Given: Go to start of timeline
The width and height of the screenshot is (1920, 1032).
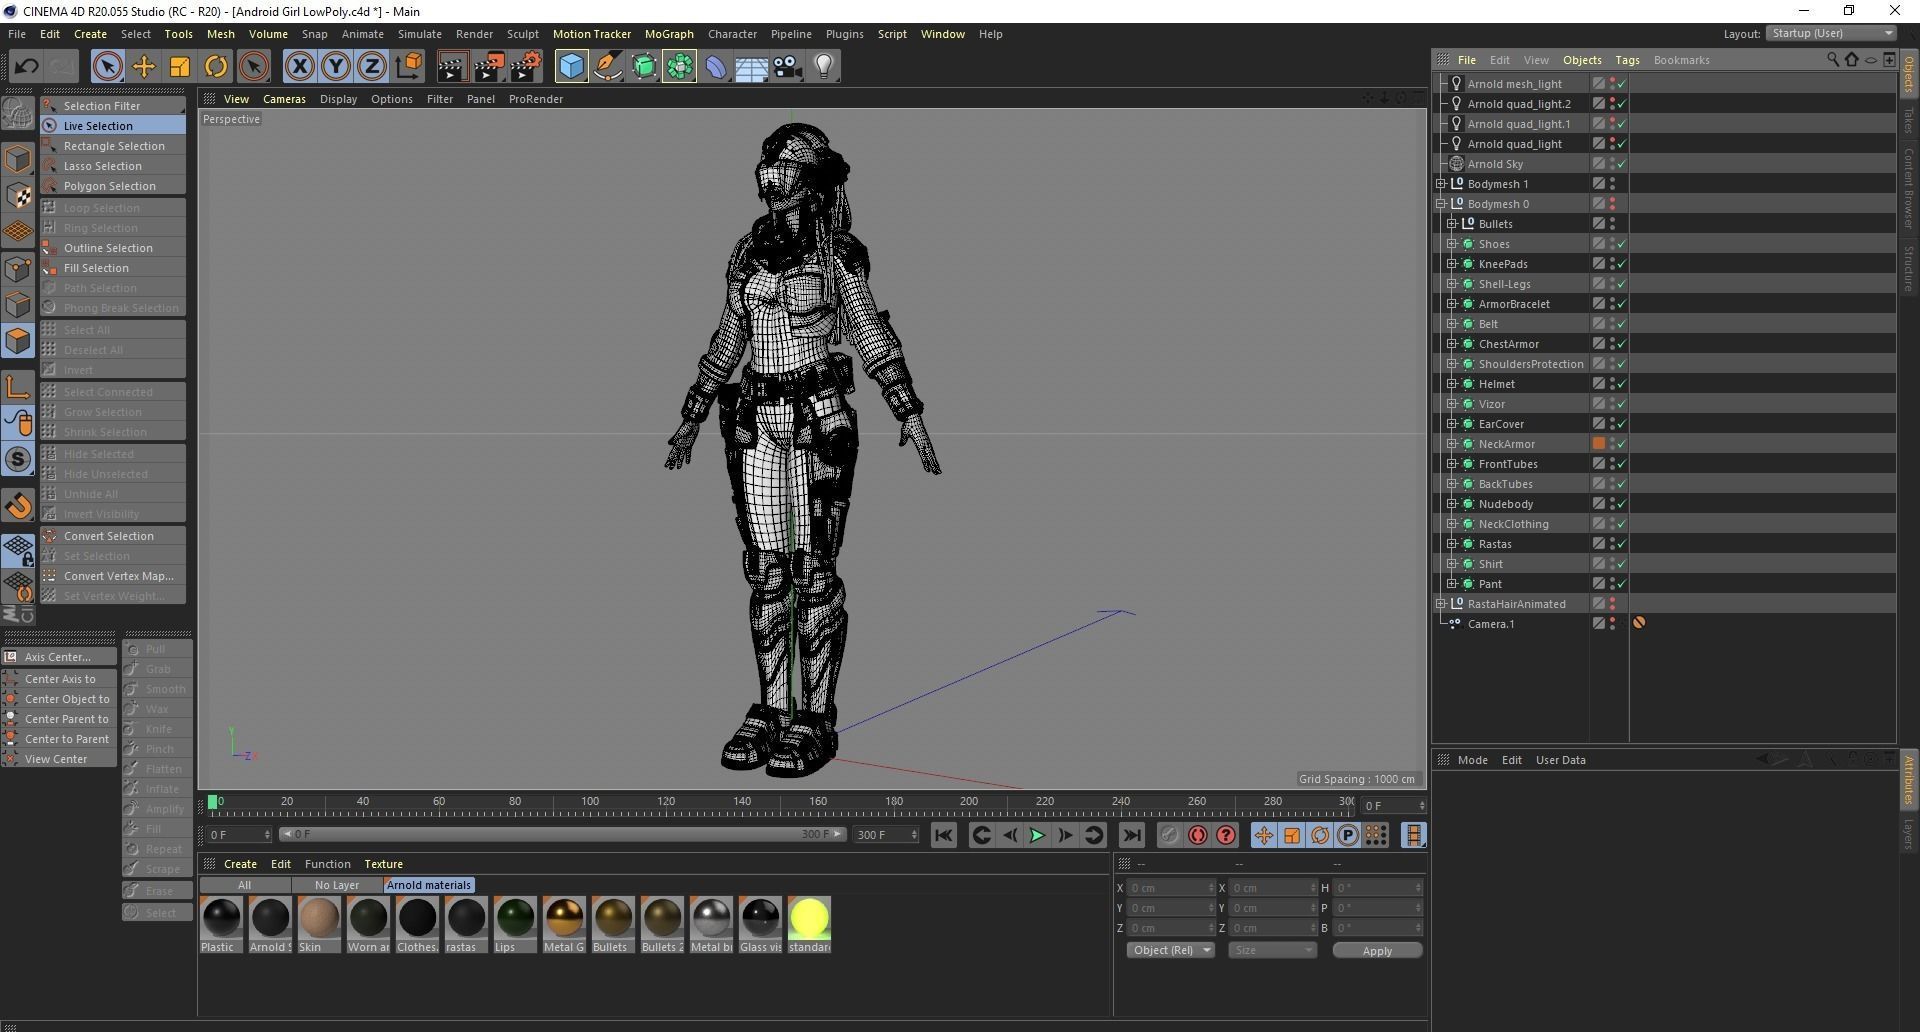Looking at the screenshot, I should point(943,835).
